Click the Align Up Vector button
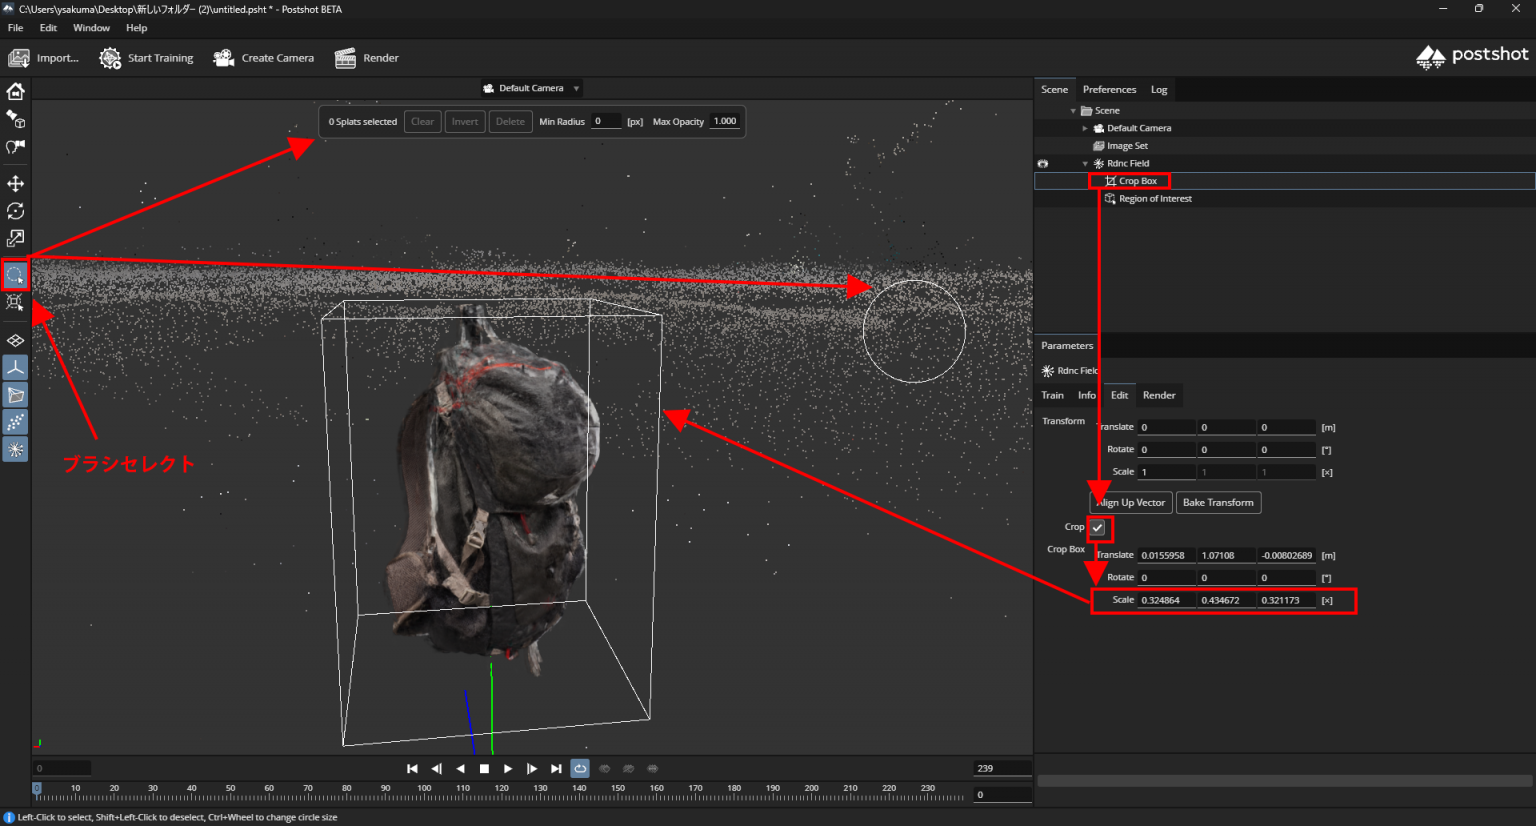This screenshot has height=826, width=1536. [x=1130, y=502]
